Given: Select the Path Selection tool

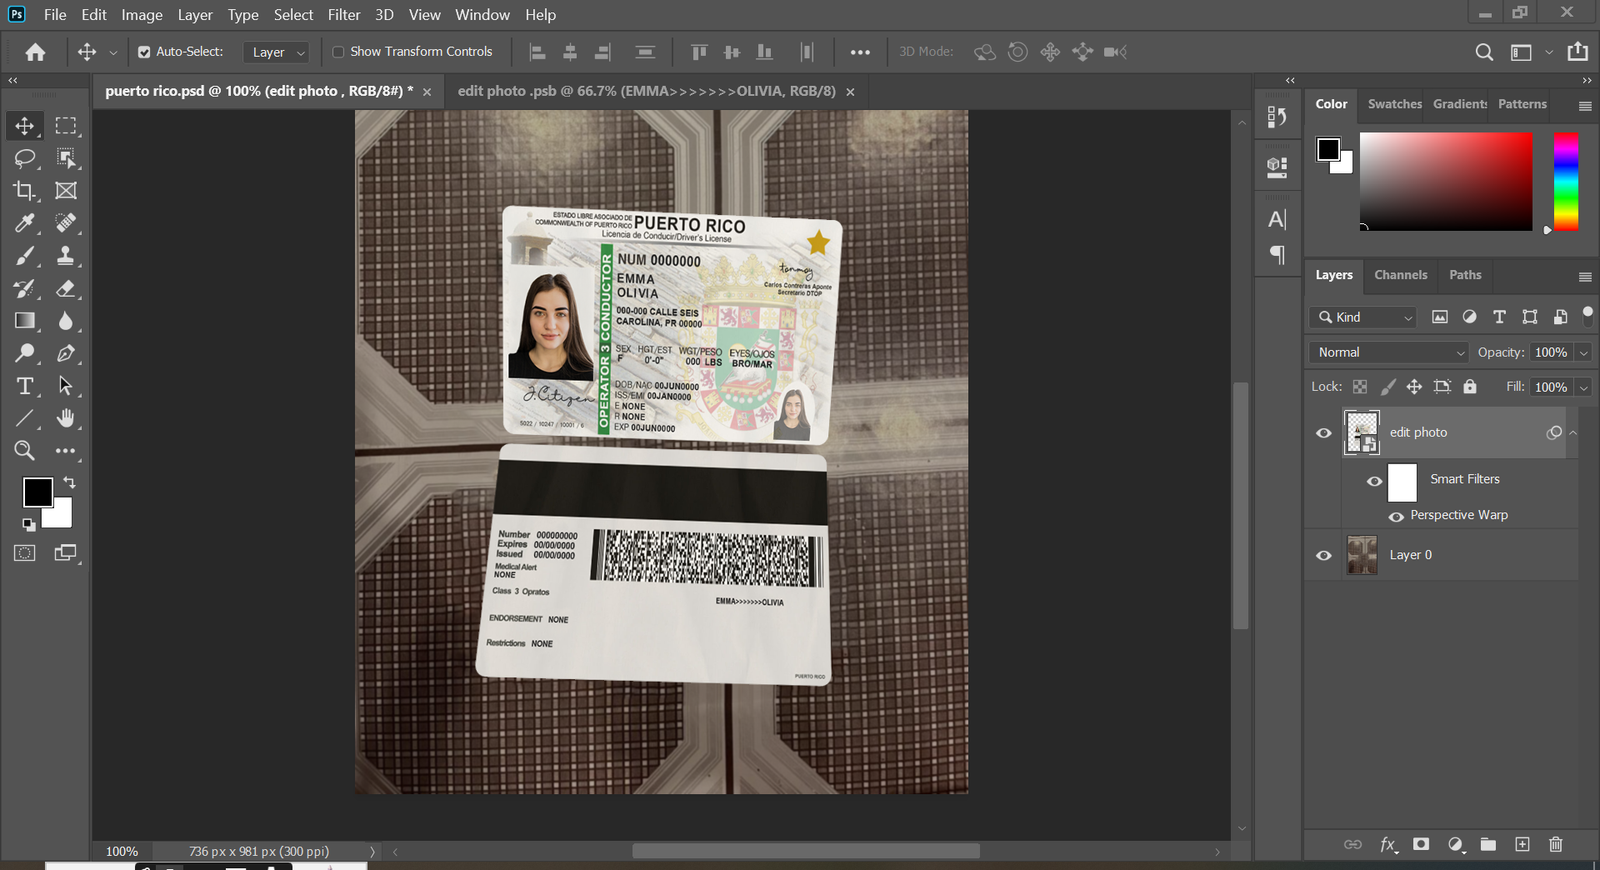Looking at the screenshot, I should pos(66,386).
